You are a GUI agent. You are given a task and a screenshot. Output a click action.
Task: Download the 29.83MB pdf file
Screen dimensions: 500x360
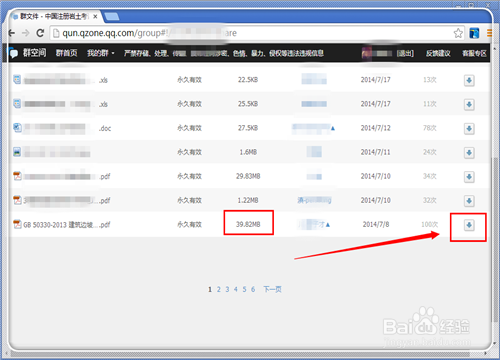pyautogui.click(x=469, y=177)
